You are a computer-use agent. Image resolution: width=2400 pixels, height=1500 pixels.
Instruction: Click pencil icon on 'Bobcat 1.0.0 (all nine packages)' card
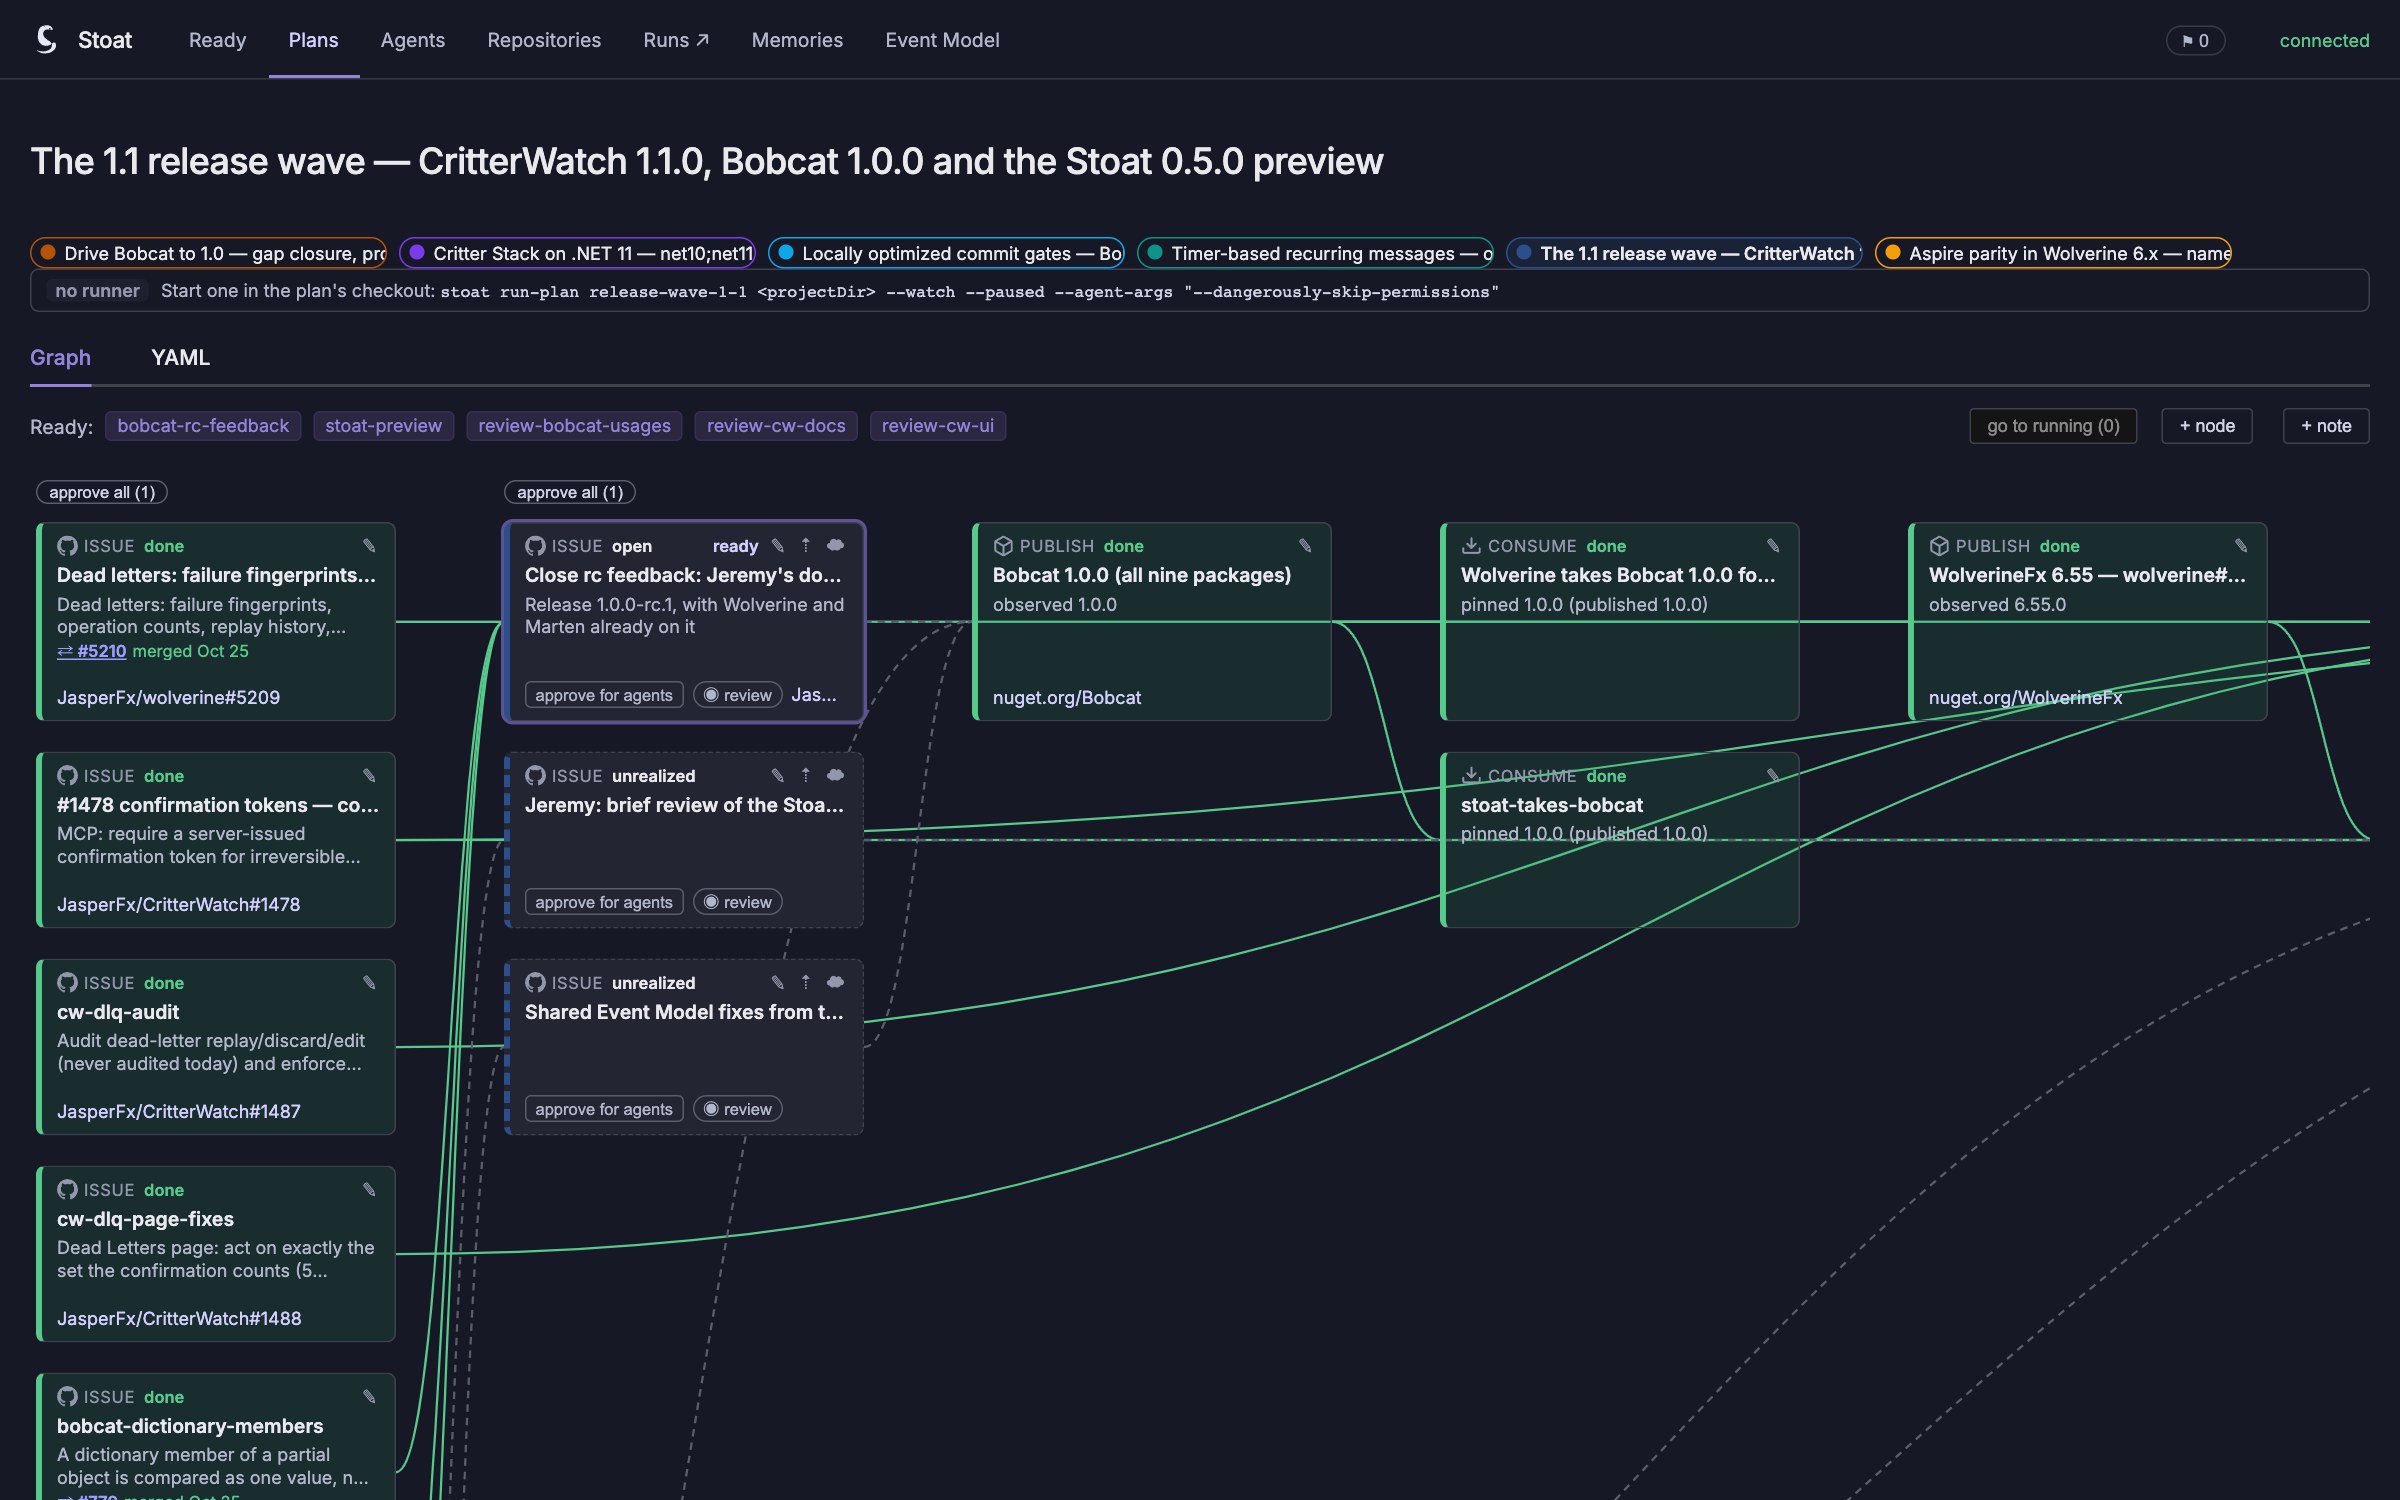point(1305,546)
